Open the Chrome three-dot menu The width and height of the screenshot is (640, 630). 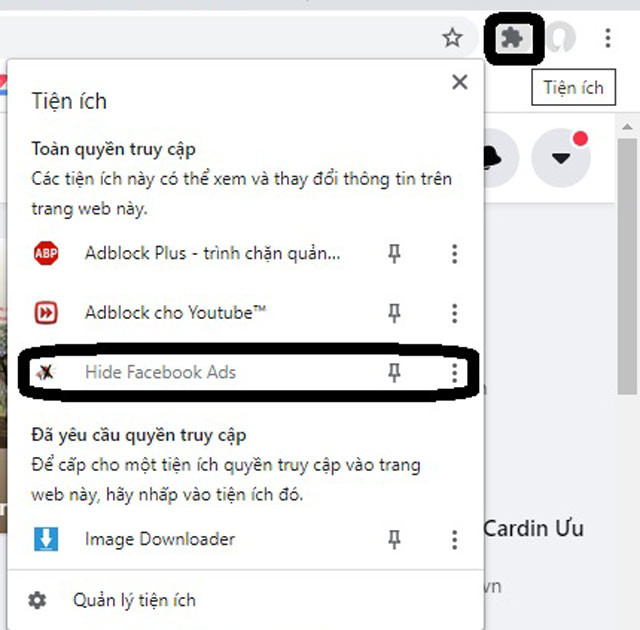[x=607, y=39]
